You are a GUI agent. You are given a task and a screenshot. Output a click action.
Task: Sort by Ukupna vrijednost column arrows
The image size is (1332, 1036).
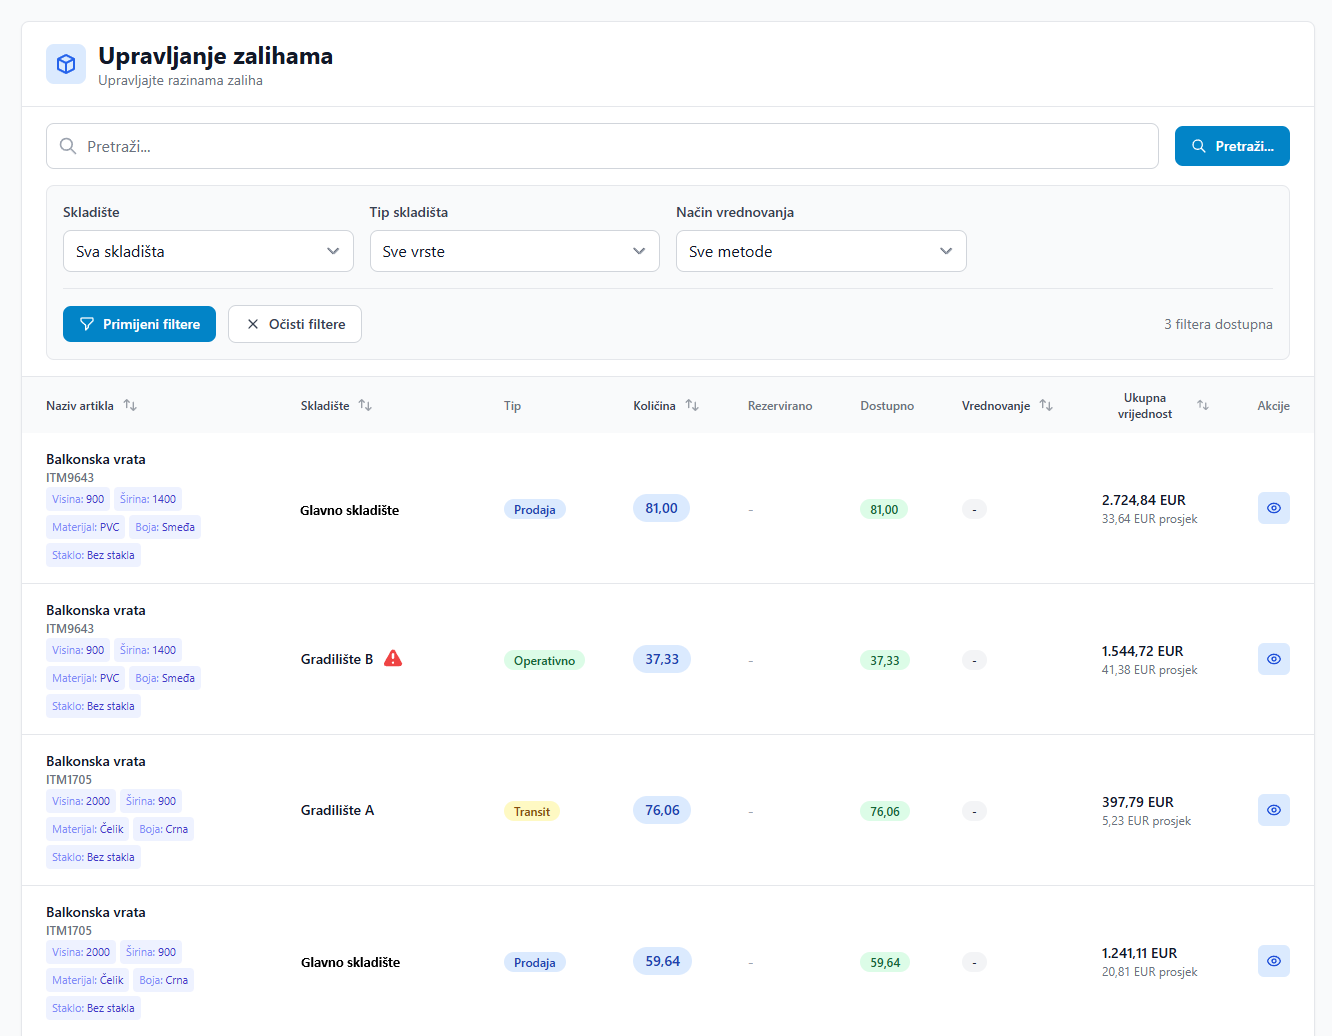tap(1203, 405)
